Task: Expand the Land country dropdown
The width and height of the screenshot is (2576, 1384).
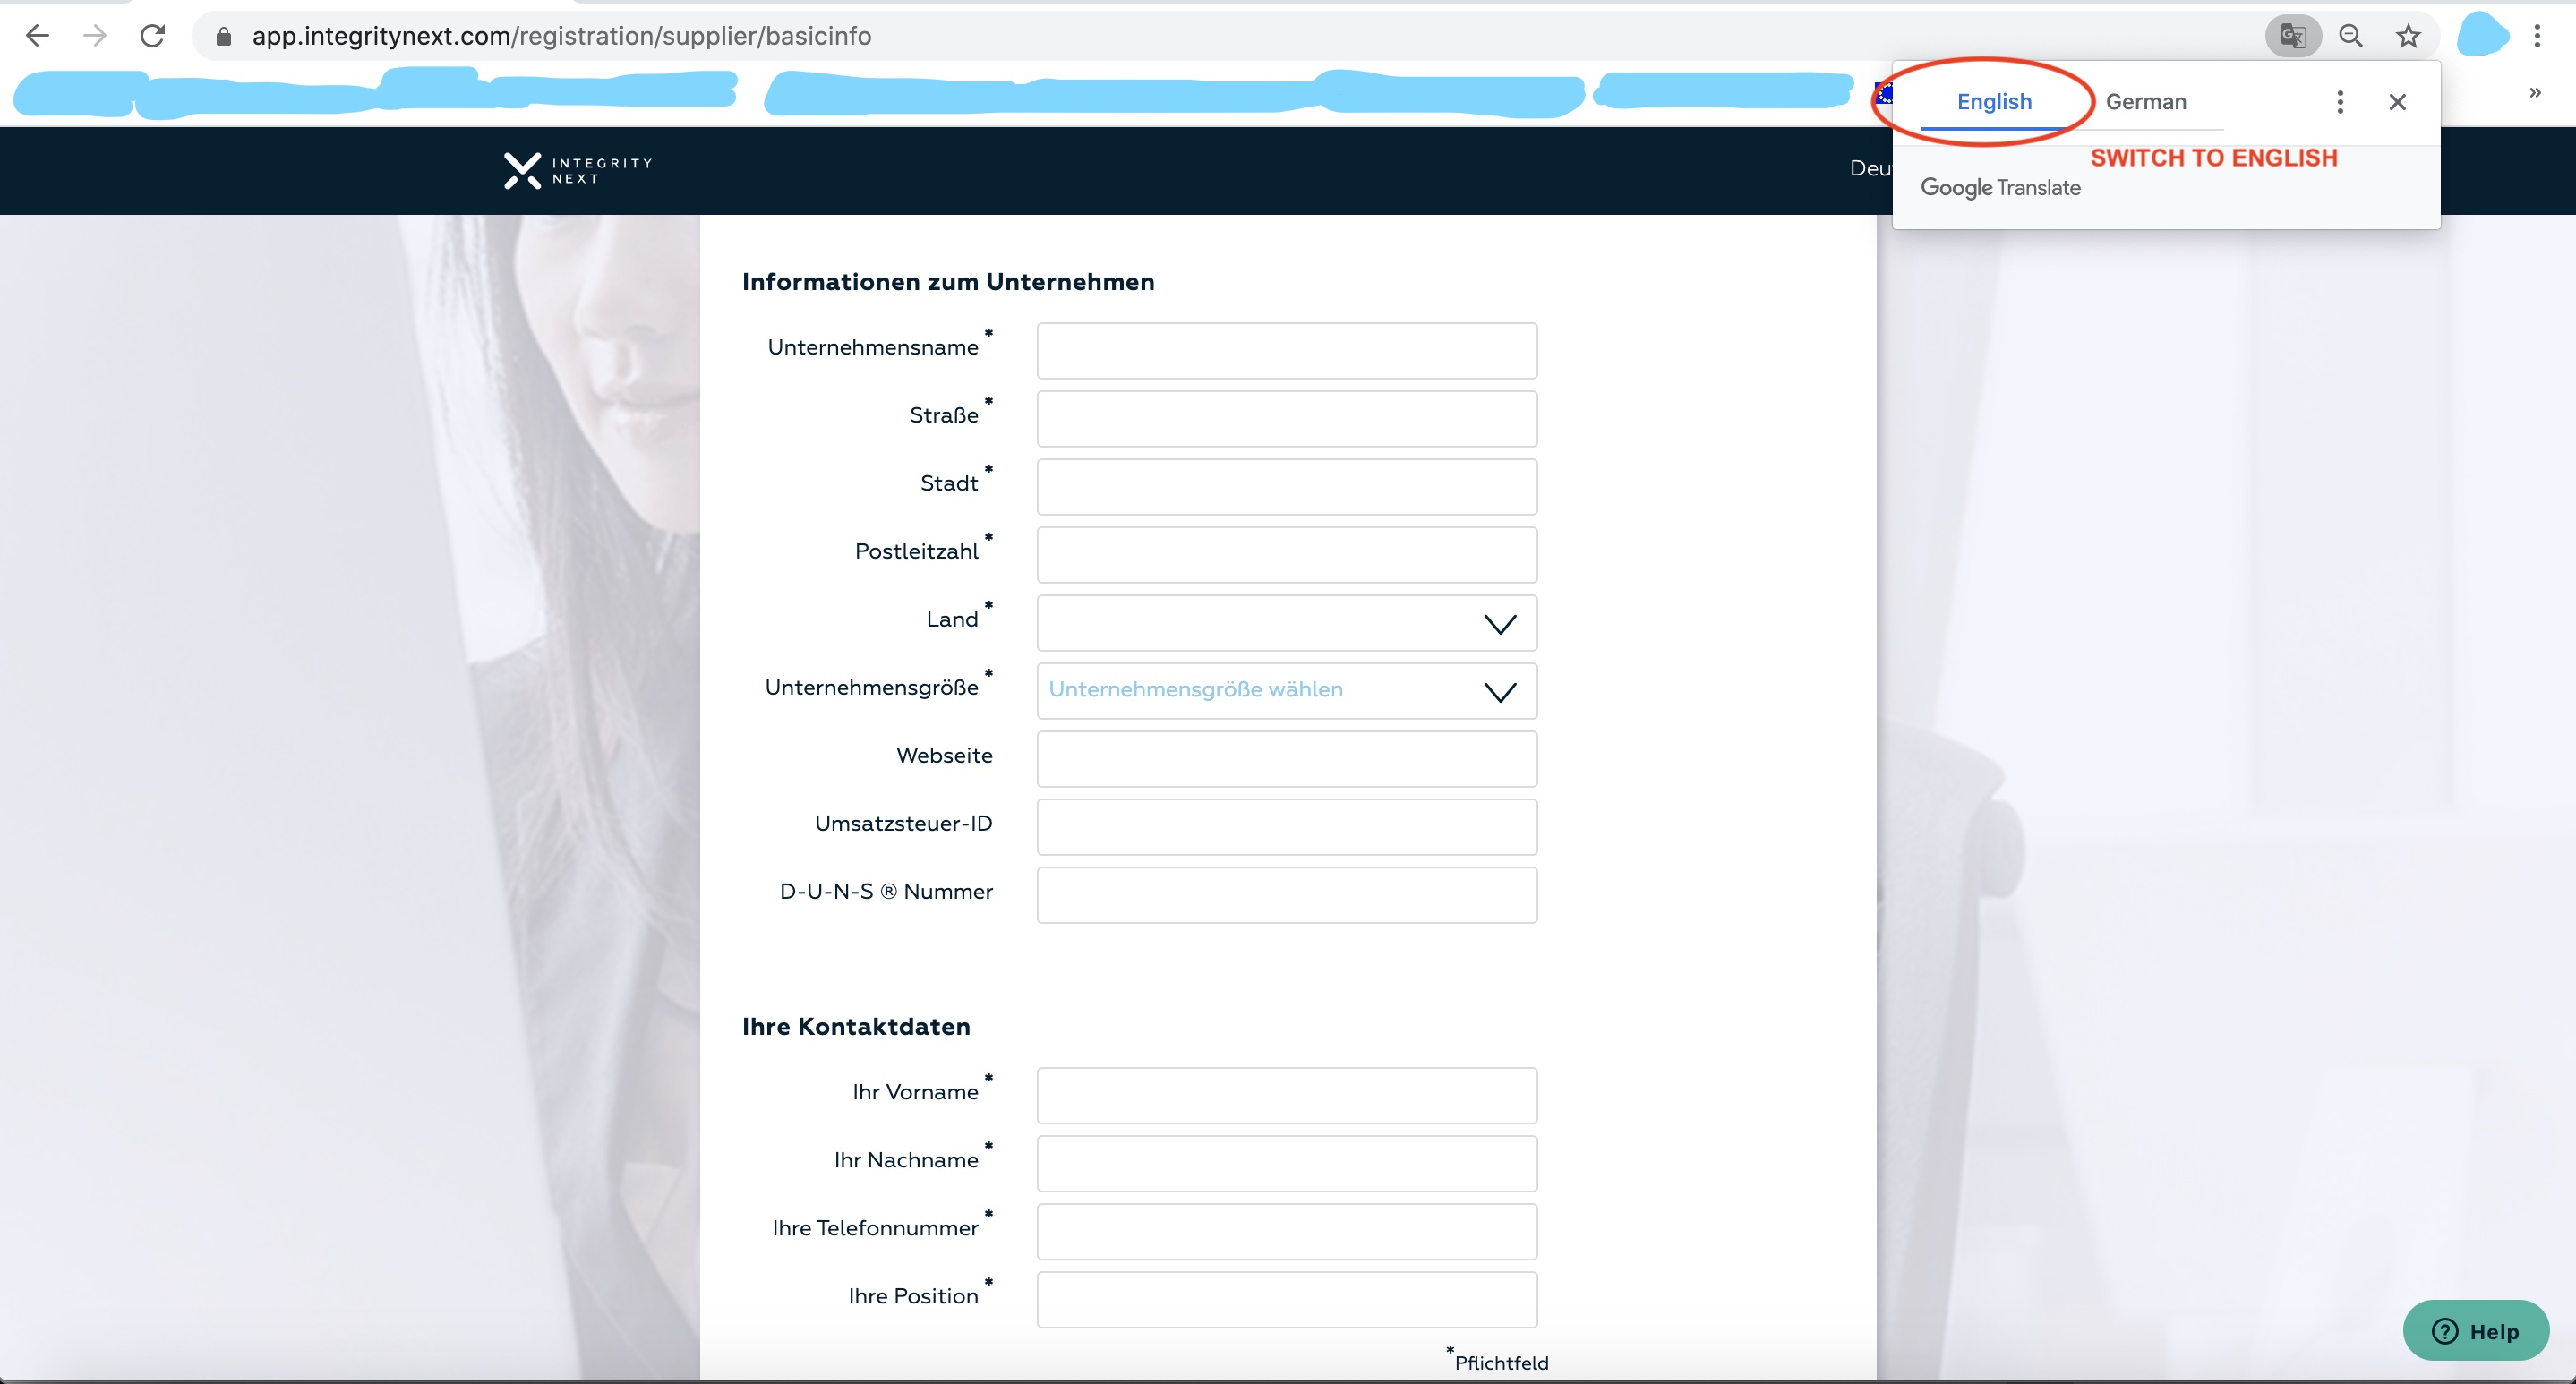Action: [x=1286, y=624]
